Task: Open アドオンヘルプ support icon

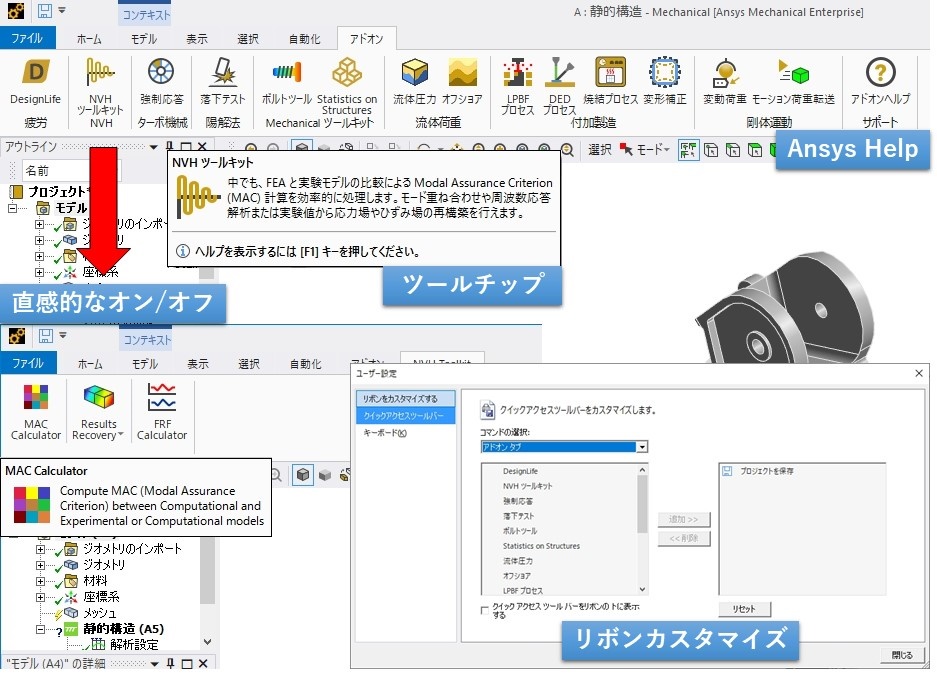Action: [x=880, y=82]
